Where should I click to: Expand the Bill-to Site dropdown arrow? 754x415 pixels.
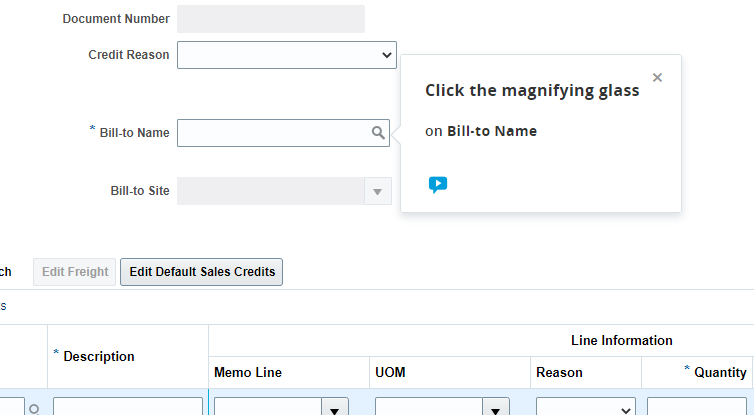point(378,192)
